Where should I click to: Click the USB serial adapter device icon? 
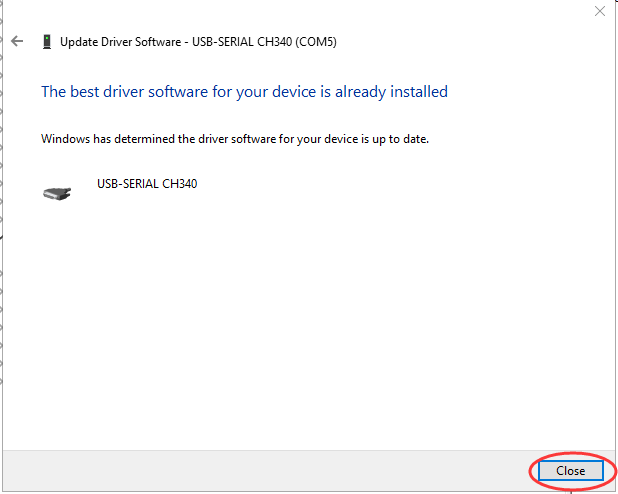click(57, 191)
